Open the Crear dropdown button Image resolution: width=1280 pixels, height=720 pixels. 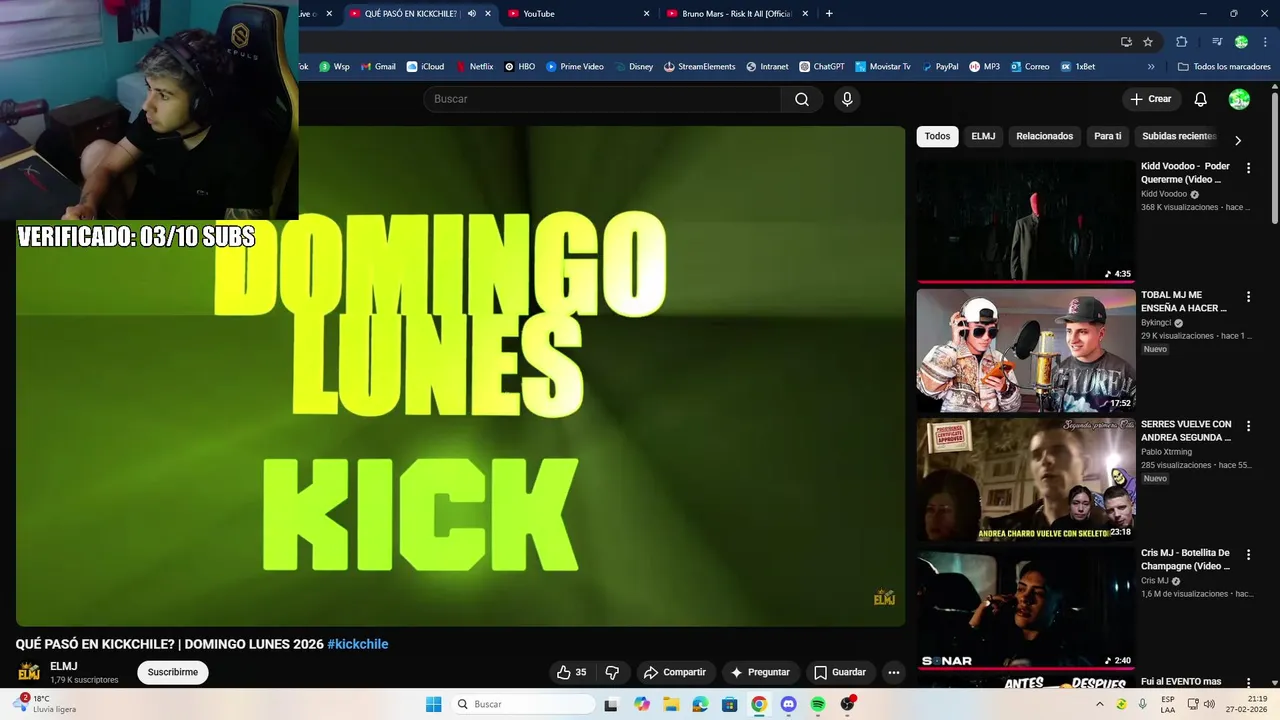click(1150, 99)
